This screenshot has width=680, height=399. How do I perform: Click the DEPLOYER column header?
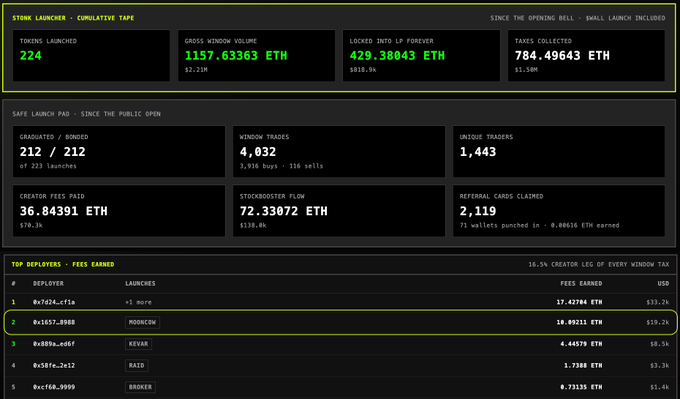[x=48, y=284]
